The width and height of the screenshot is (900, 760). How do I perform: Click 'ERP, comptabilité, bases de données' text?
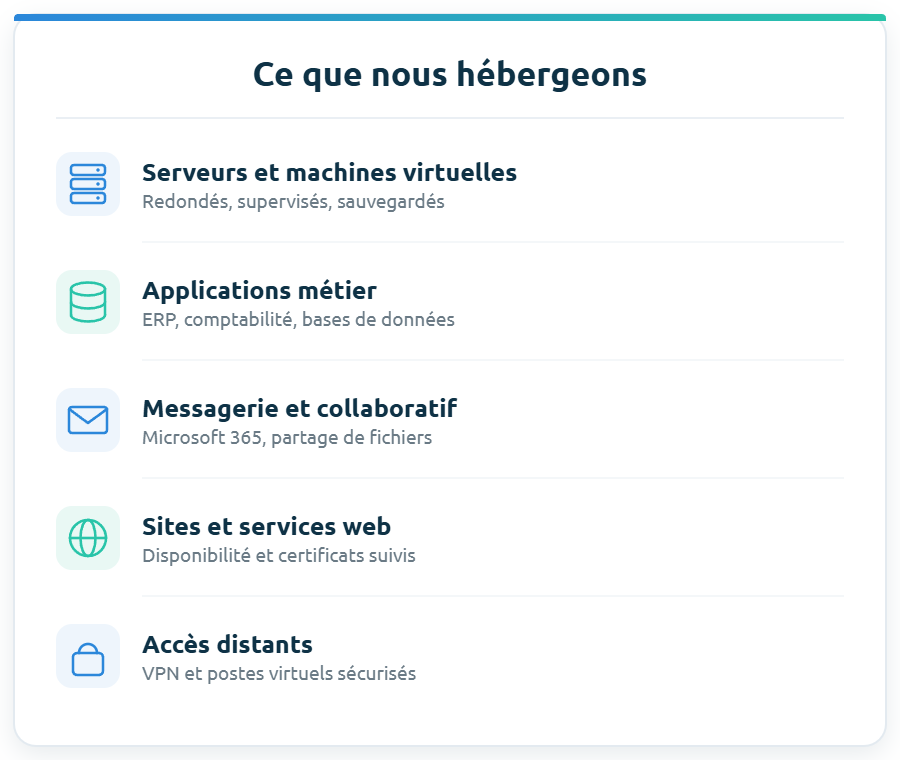(x=298, y=320)
